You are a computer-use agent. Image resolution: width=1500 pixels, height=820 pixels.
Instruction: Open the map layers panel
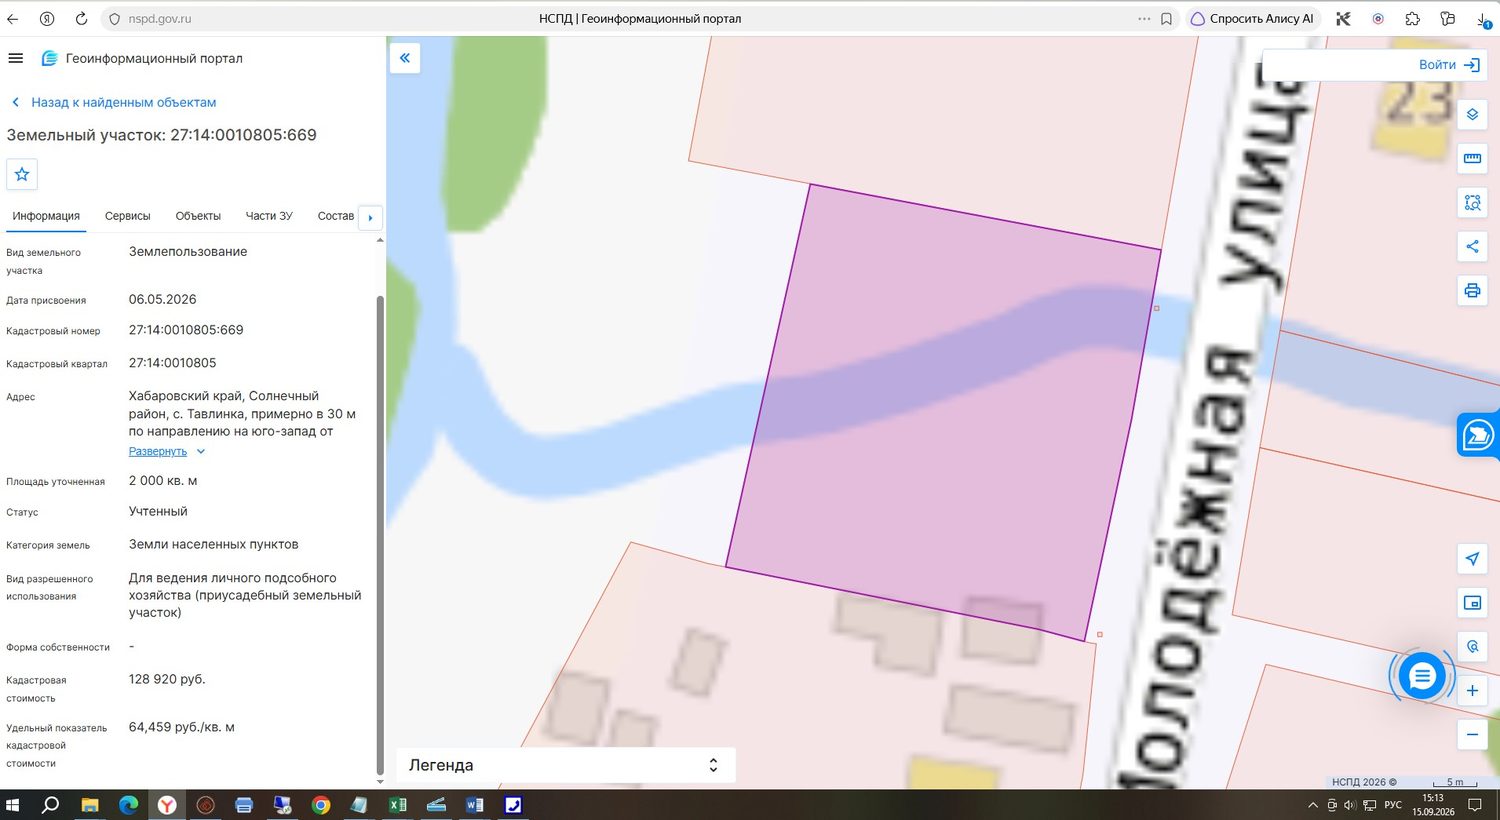tap(1472, 114)
